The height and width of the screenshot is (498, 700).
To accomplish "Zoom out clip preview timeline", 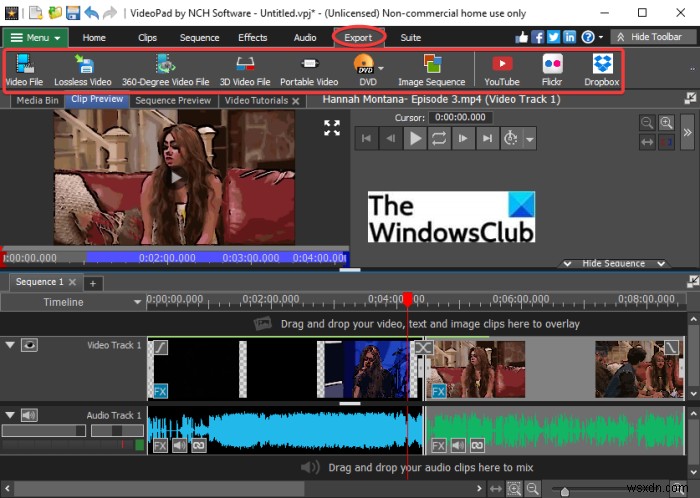I will (647, 123).
